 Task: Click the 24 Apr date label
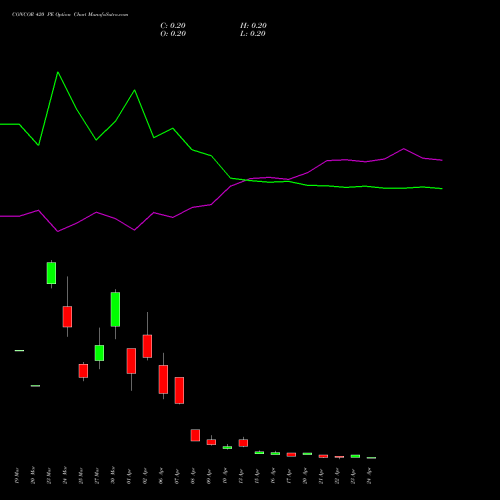(369, 476)
